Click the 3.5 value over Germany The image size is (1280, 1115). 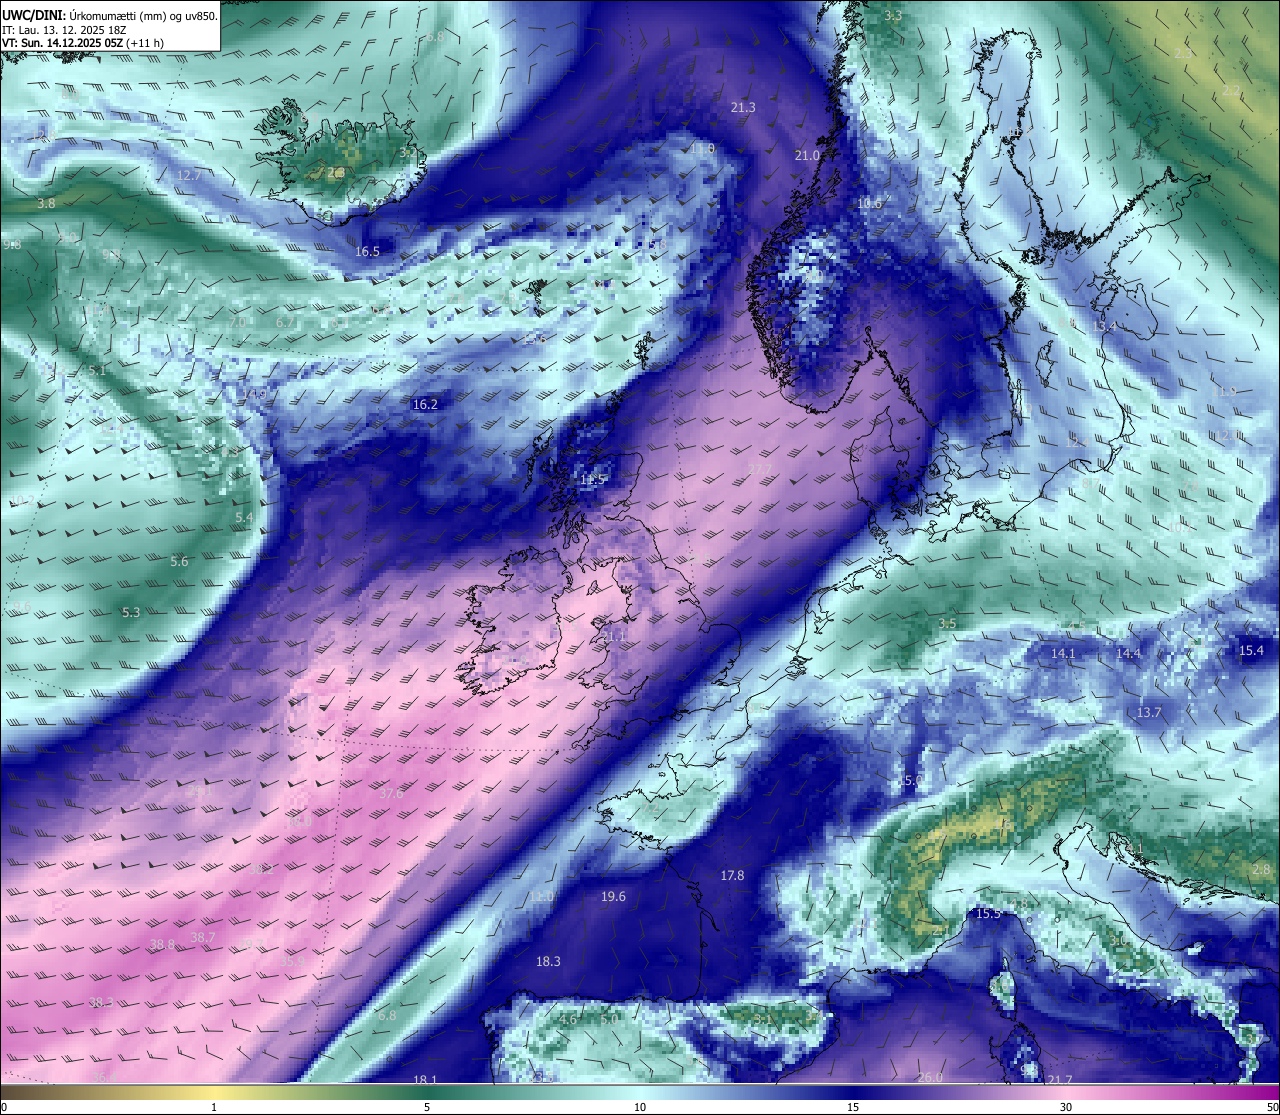coord(947,624)
